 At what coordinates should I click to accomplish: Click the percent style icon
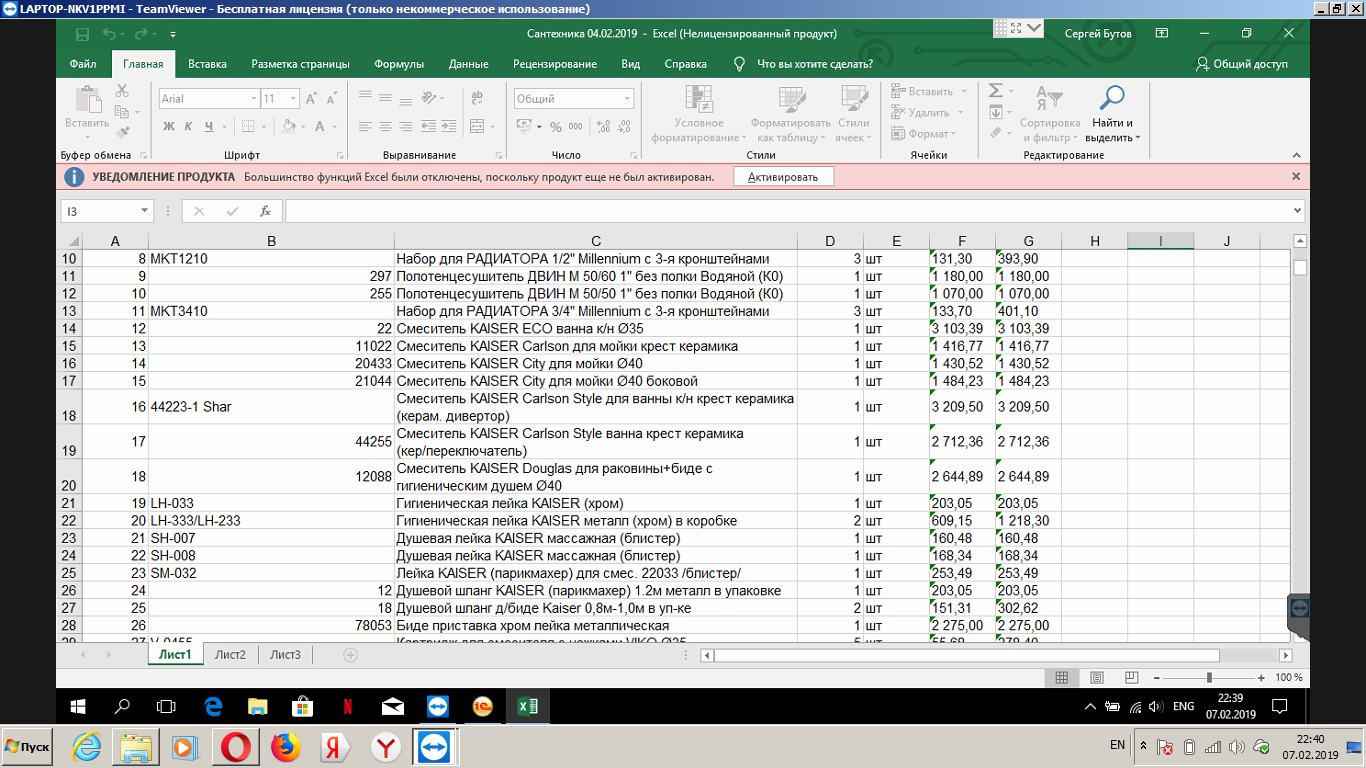point(555,126)
